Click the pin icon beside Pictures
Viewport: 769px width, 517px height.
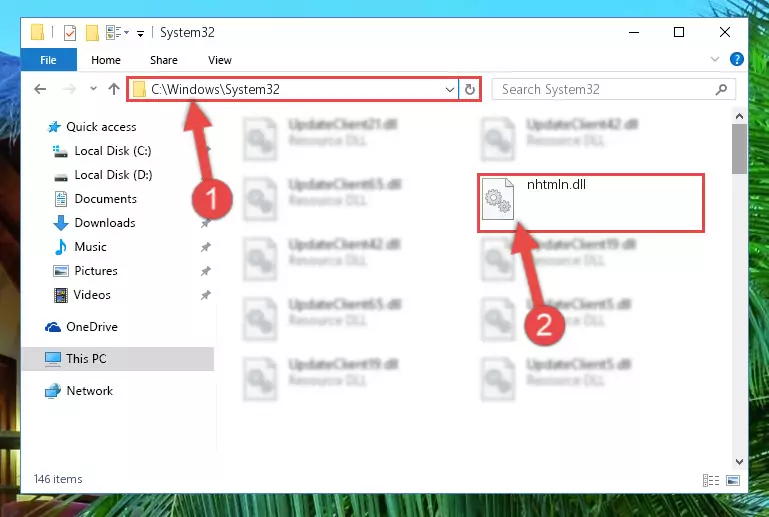205,271
